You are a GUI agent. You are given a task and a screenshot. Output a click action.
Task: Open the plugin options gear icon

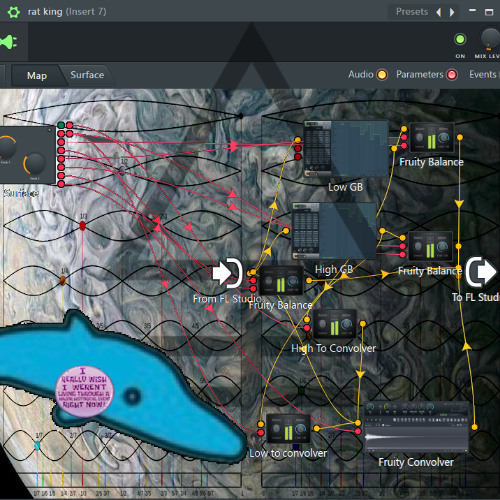click(x=13, y=12)
